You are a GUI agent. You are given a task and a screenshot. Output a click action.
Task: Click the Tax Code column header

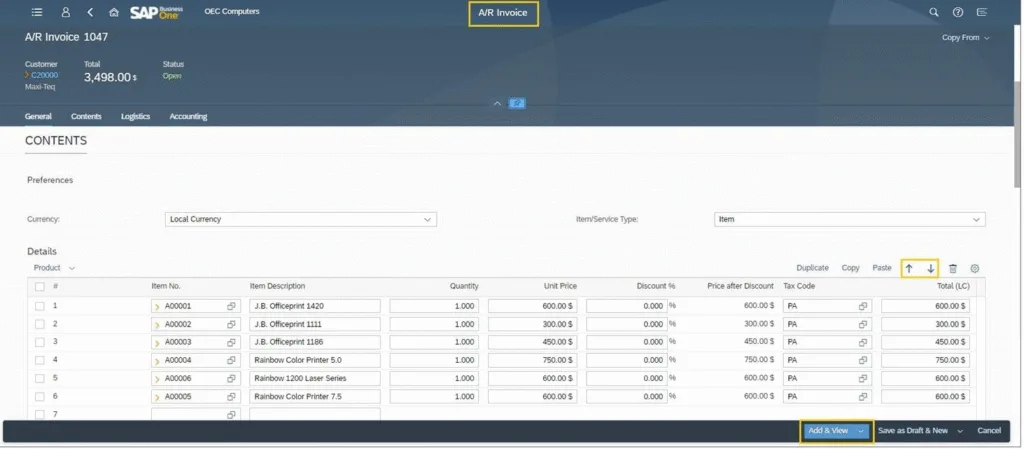799,286
